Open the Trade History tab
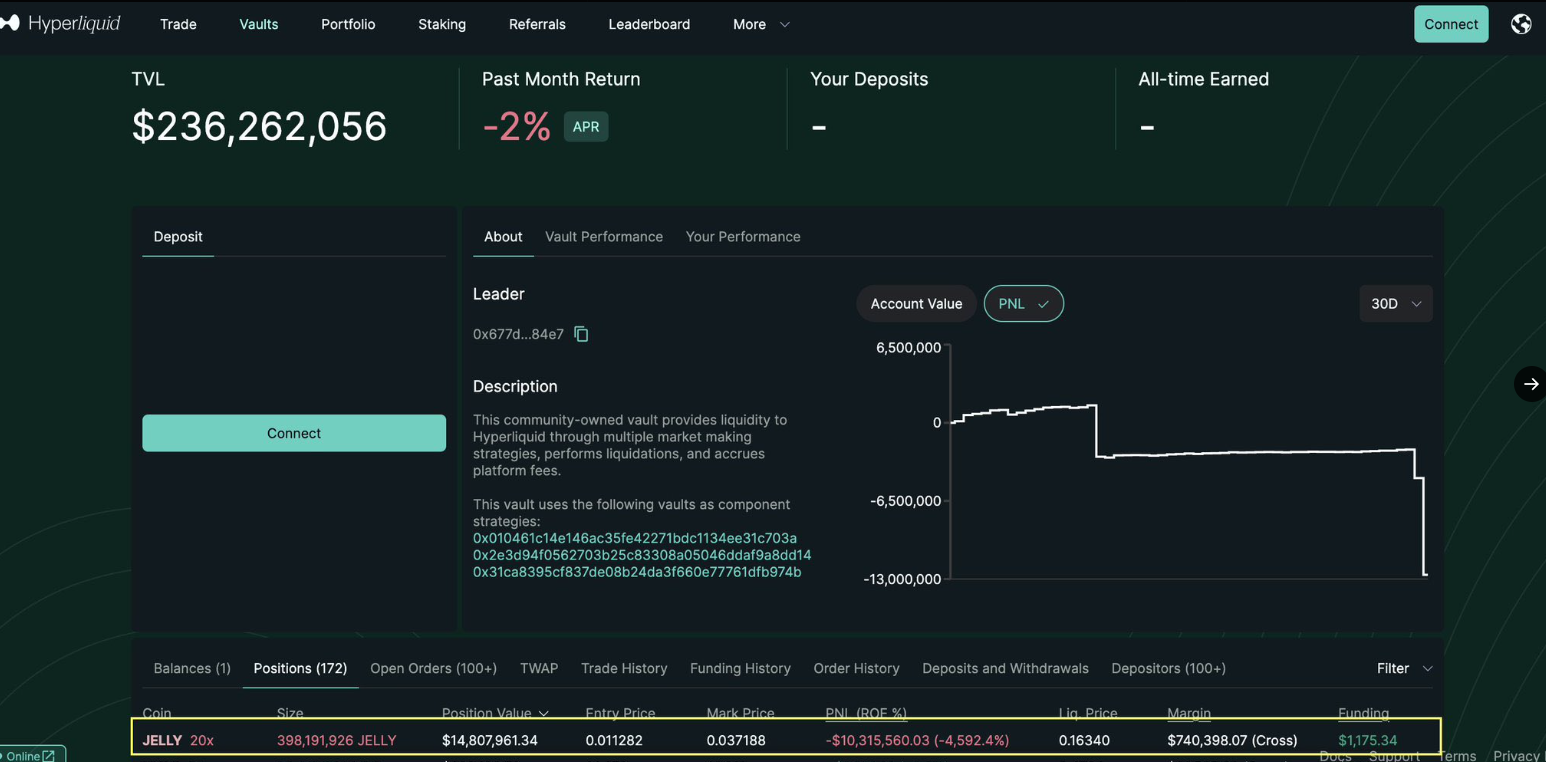 coord(624,668)
